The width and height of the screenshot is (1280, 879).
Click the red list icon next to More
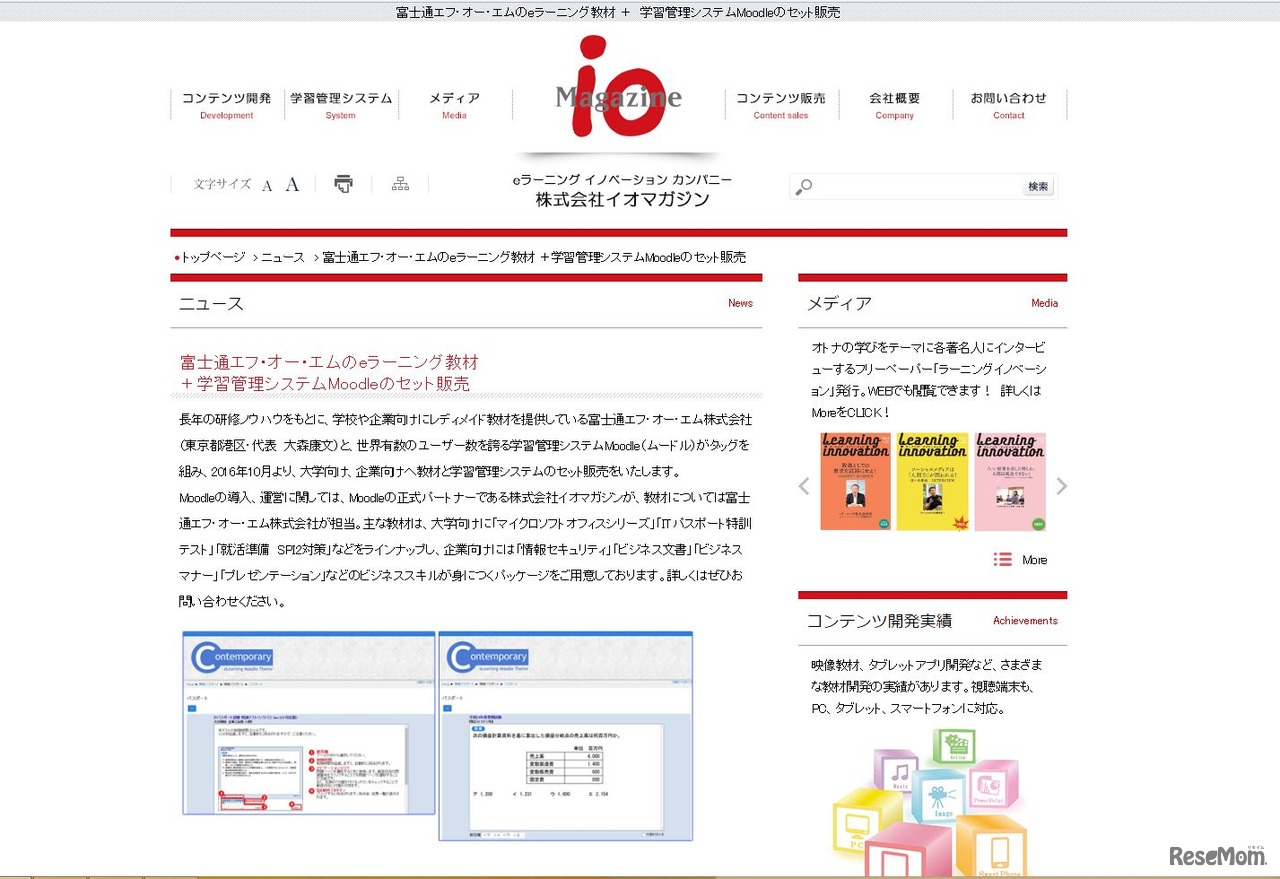(1001, 560)
